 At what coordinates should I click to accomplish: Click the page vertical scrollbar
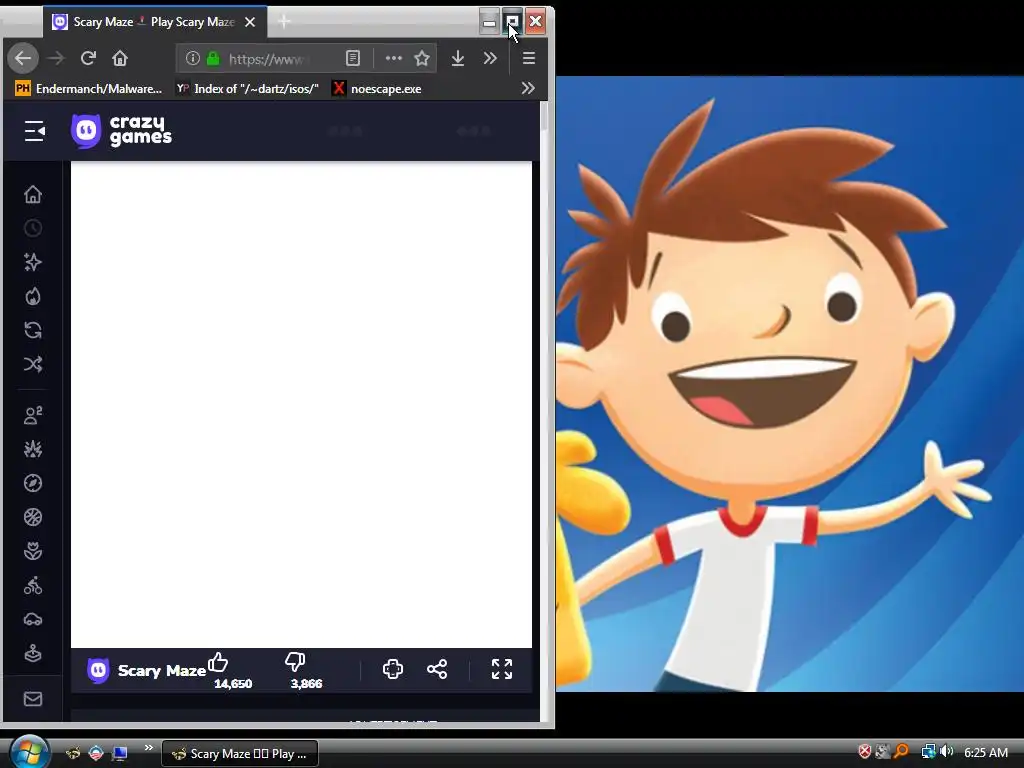click(x=544, y=118)
